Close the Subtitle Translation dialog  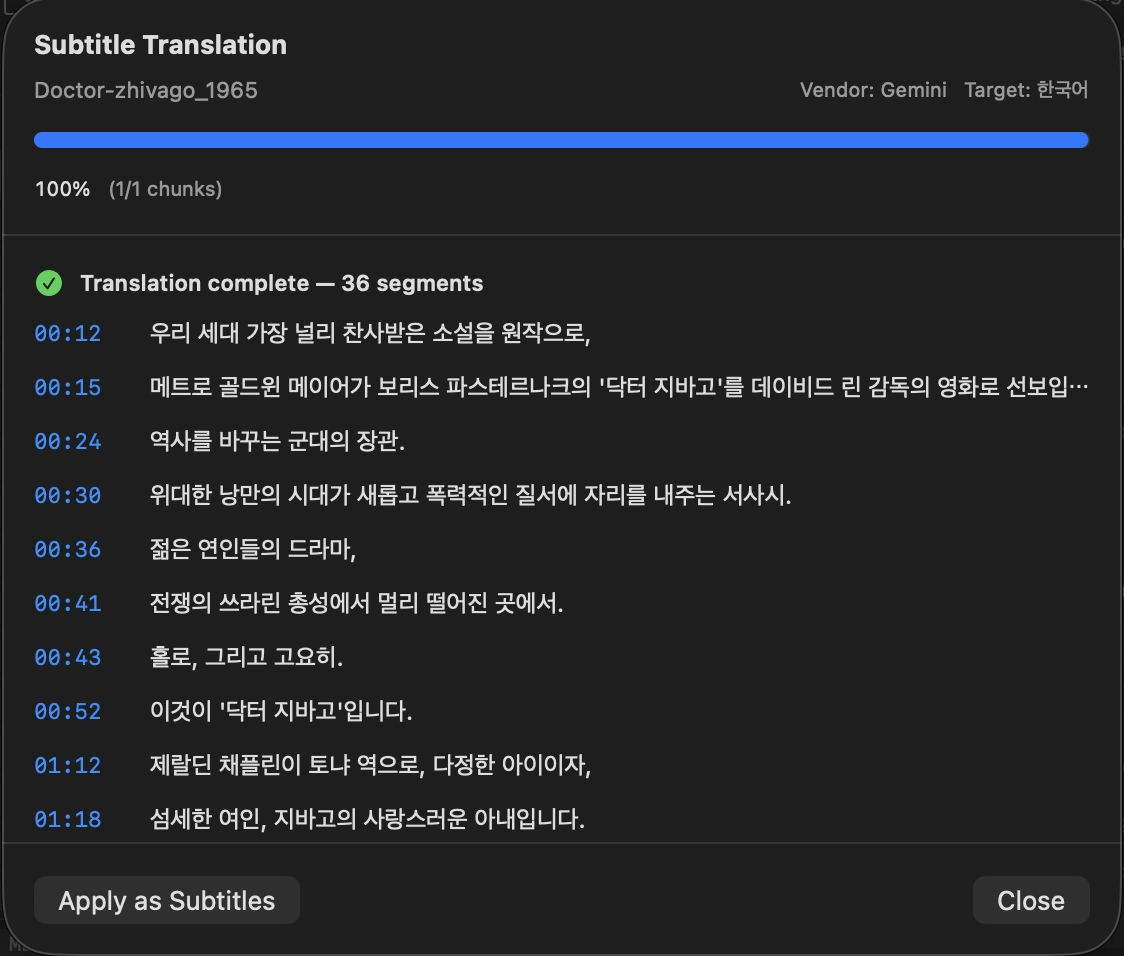pyautogui.click(x=1031, y=900)
